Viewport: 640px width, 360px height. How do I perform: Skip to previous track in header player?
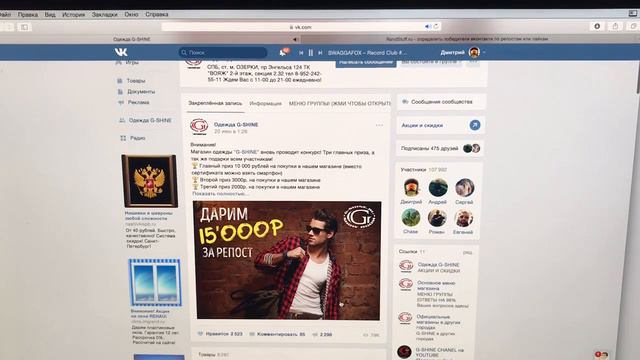coord(301,53)
